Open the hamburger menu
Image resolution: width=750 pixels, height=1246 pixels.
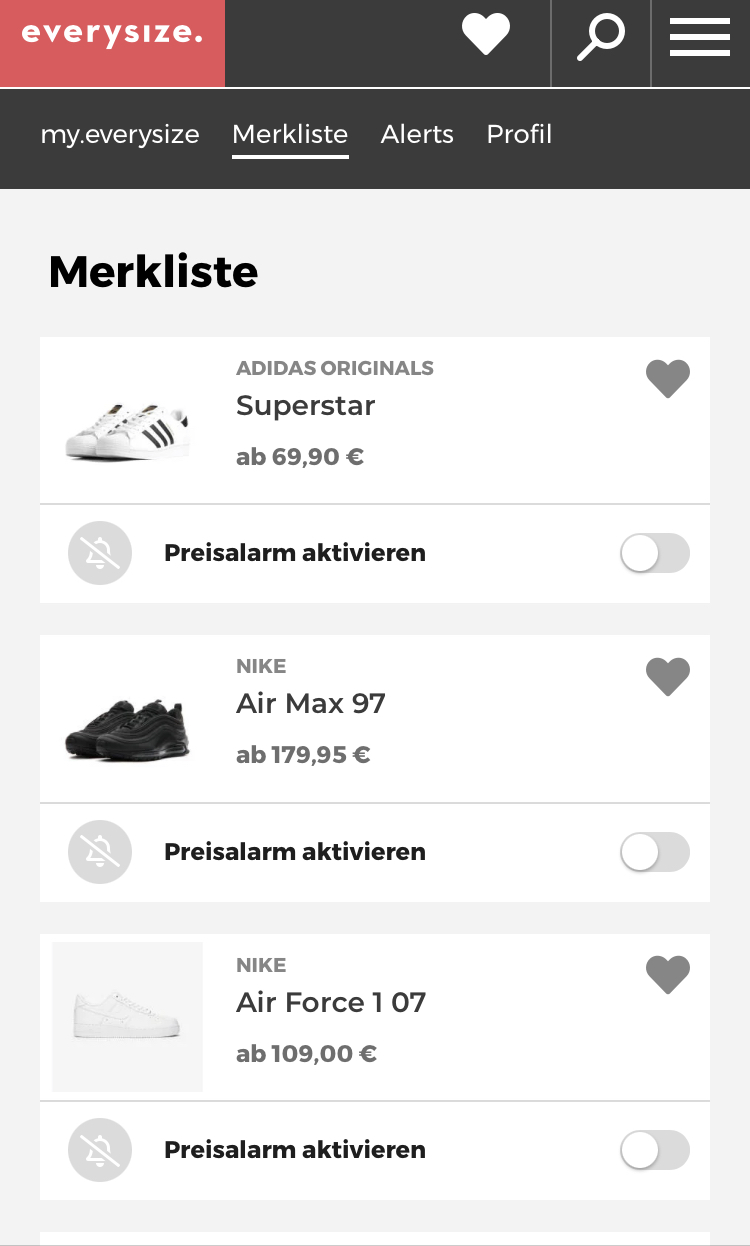coord(700,37)
